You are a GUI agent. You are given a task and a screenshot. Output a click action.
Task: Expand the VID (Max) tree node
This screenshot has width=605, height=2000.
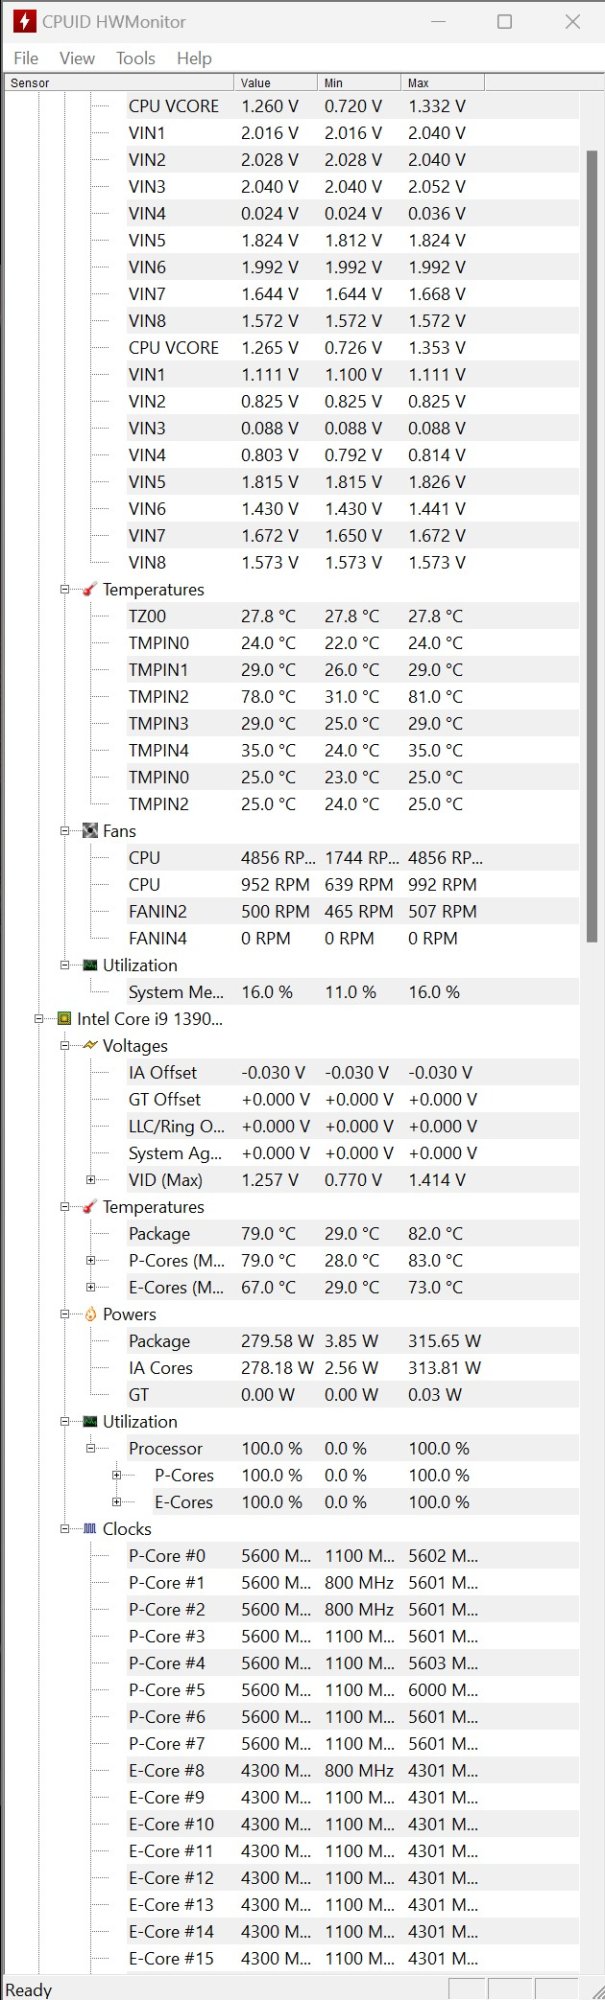pyautogui.click(x=90, y=1180)
